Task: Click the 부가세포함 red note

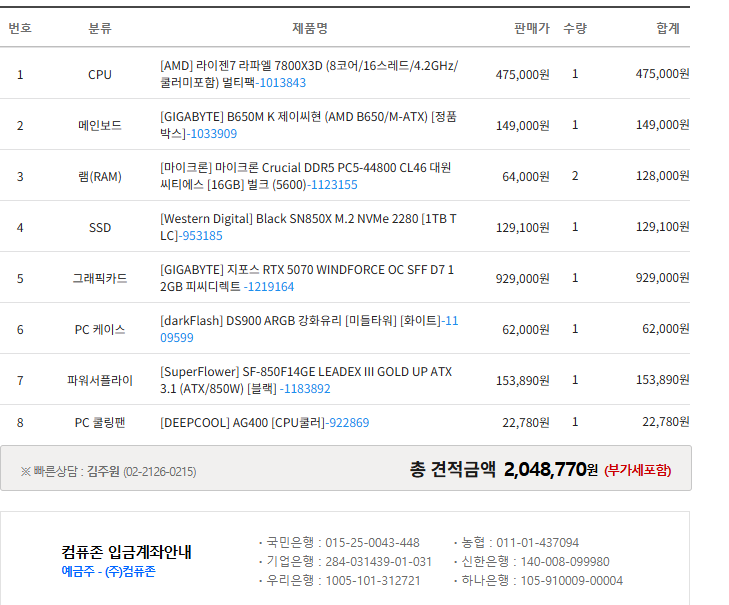Action: click(x=637, y=471)
